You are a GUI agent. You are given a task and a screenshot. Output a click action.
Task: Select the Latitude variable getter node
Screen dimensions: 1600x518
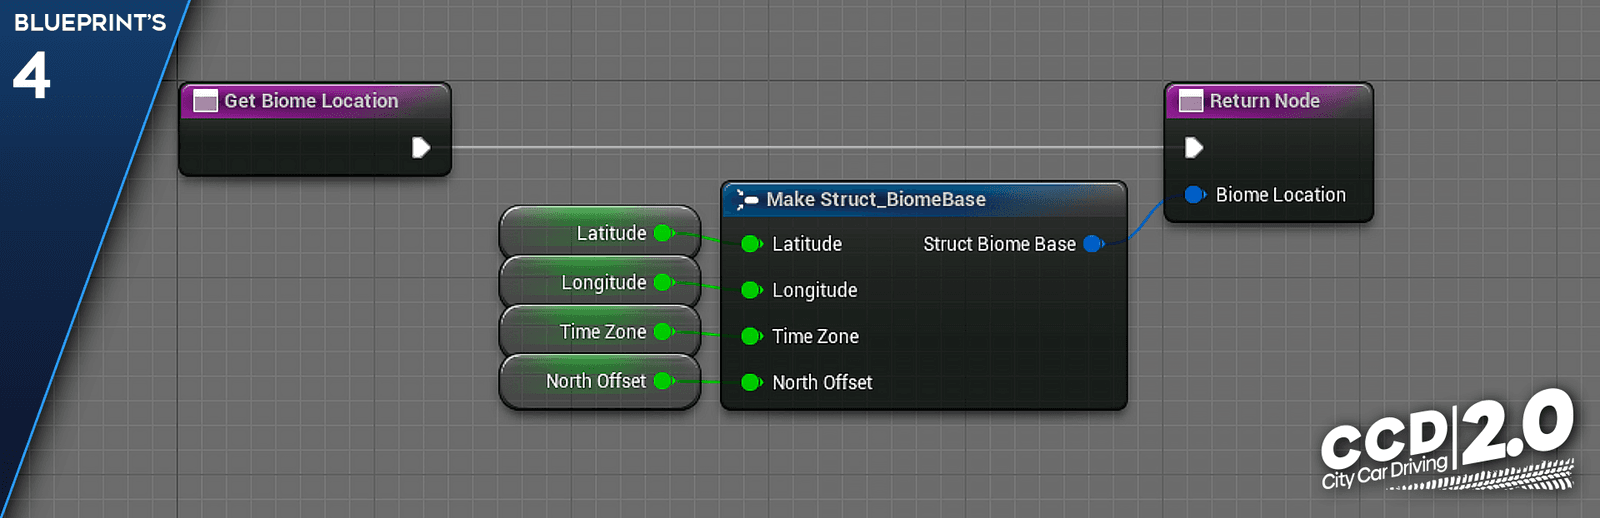click(600, 233)
